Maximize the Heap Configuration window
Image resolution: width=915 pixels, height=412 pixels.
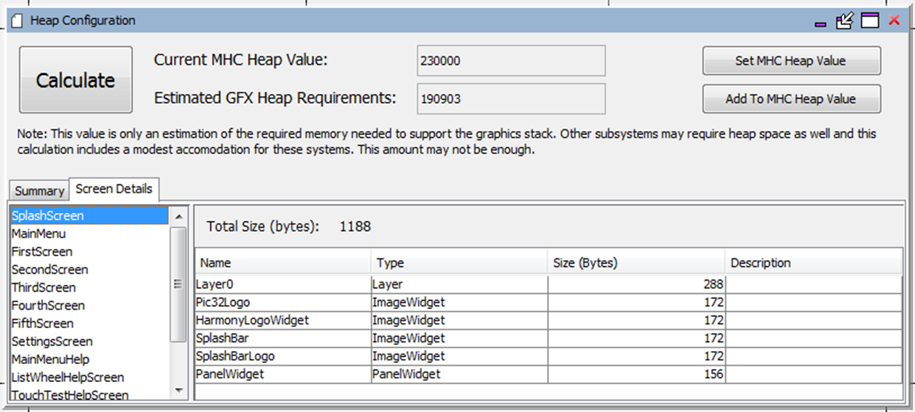[x=870, y=21]
